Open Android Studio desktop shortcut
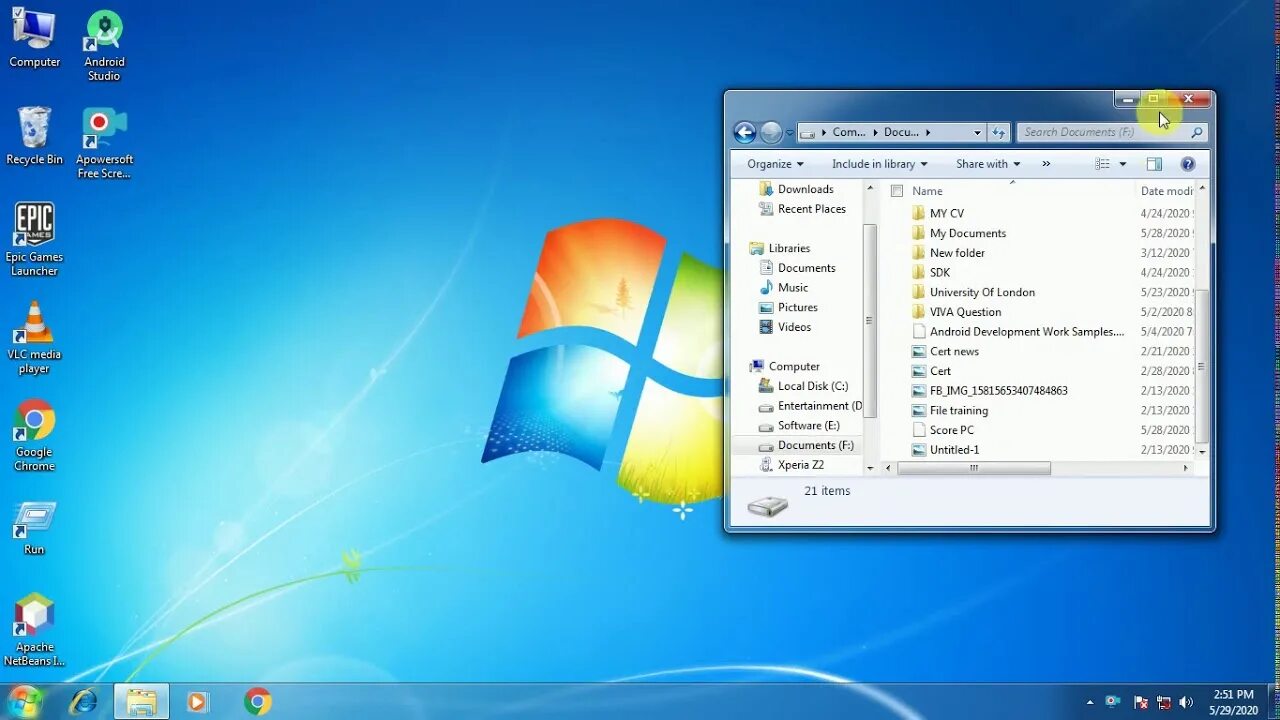The height and width of the screenshot is (720, 1280). click(x=104, y=46)
